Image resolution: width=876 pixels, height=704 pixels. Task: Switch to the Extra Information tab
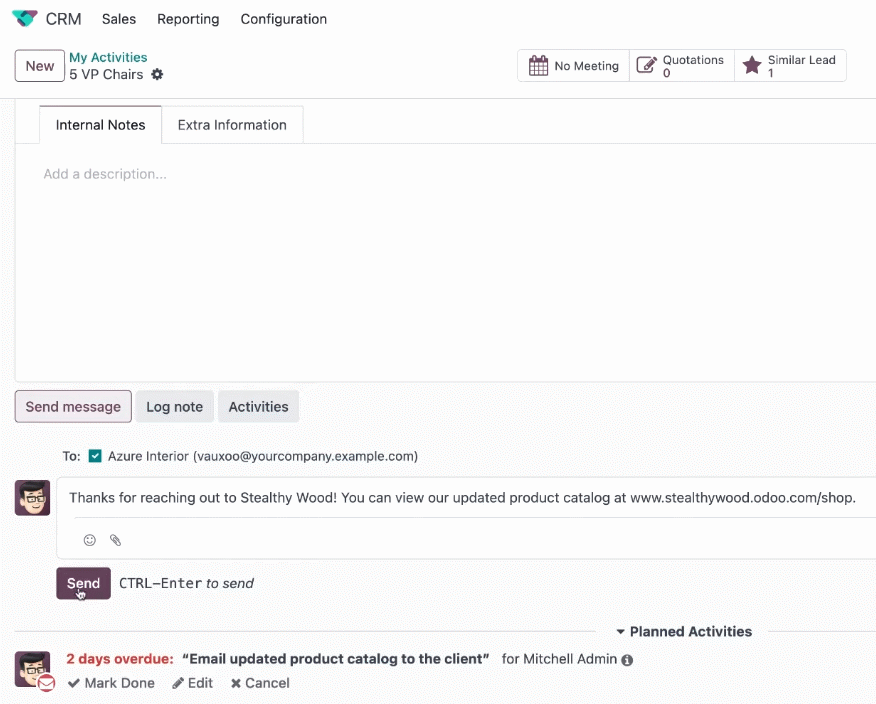tap(232, 125)
